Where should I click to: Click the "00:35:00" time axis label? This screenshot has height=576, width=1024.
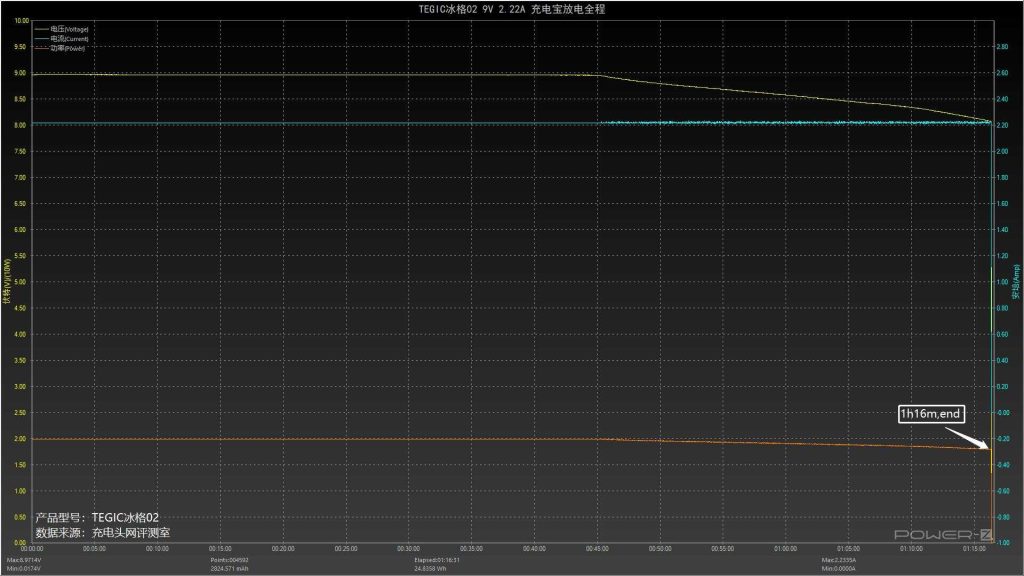(x=471, y=549)
